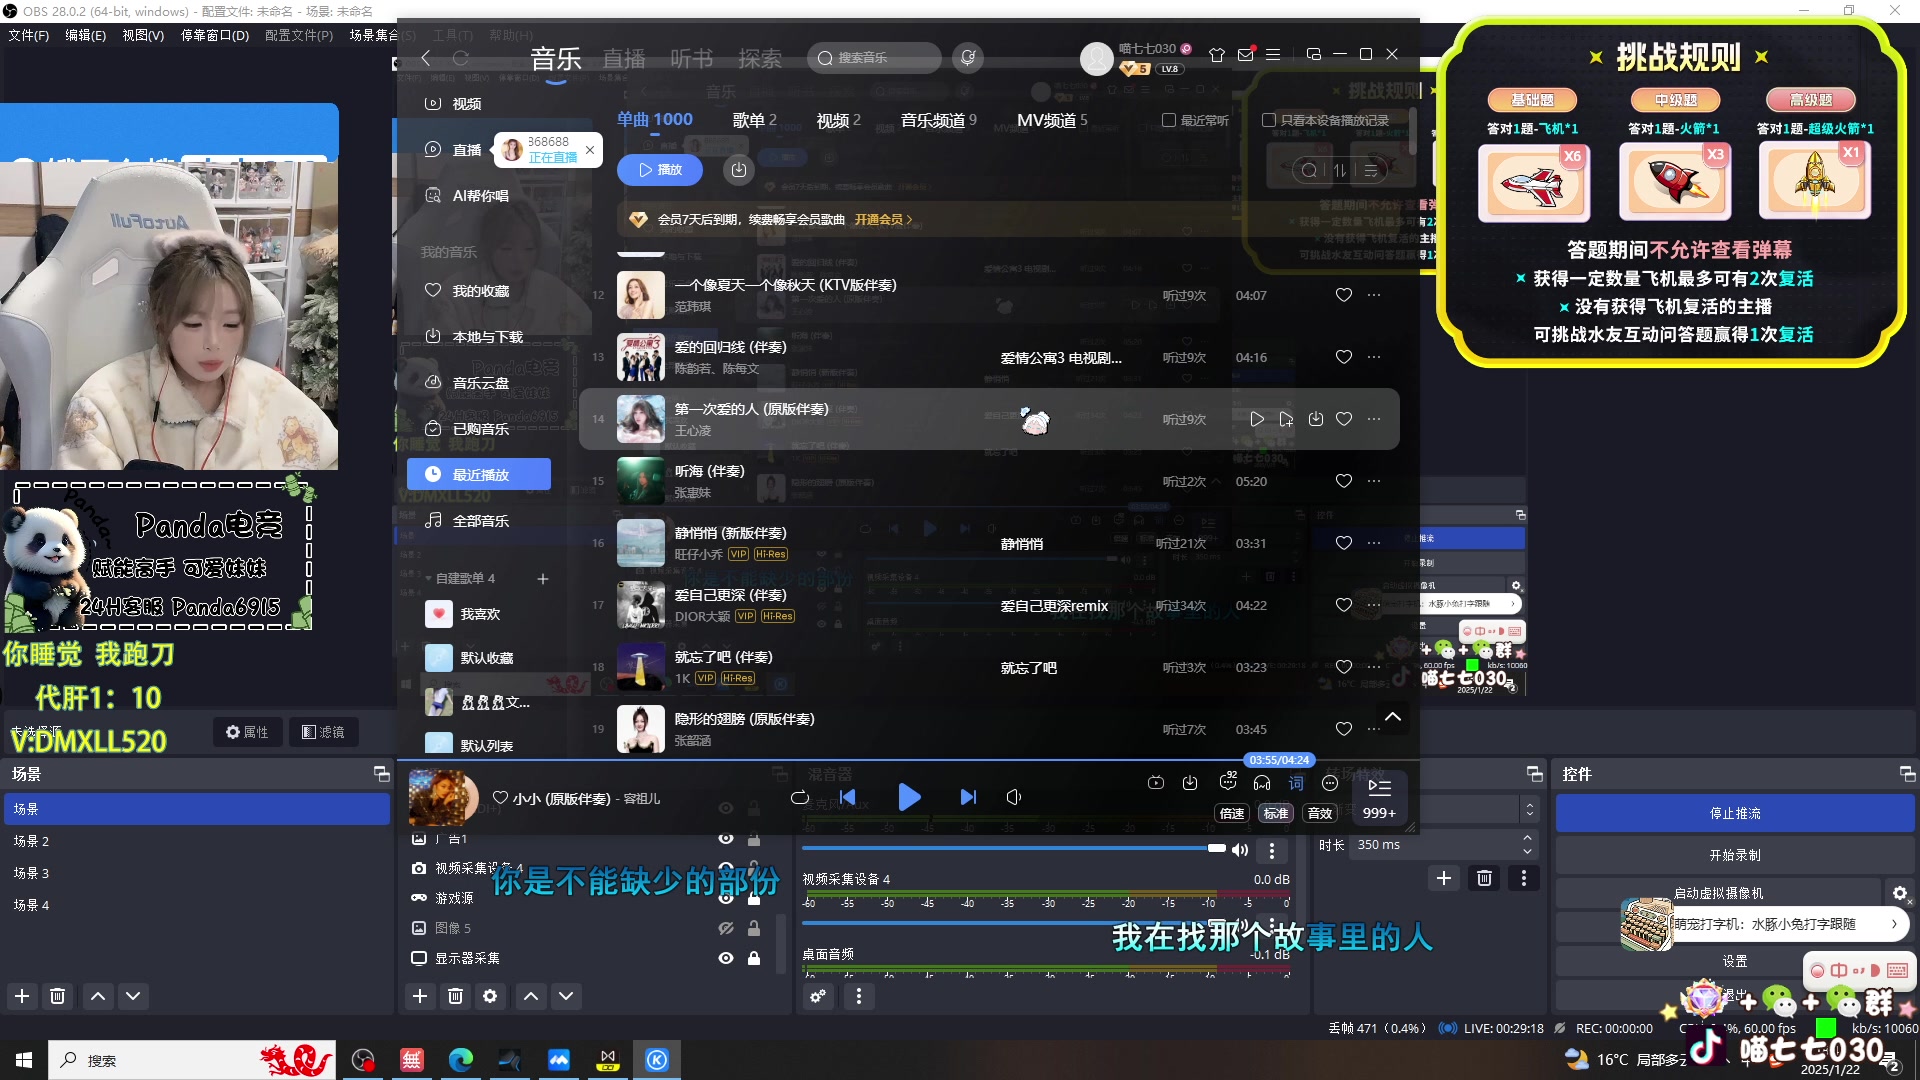Switch to 音乐频道 9 tab
The height and width of the screenshot is (1080, 1920).
[938, 120]
